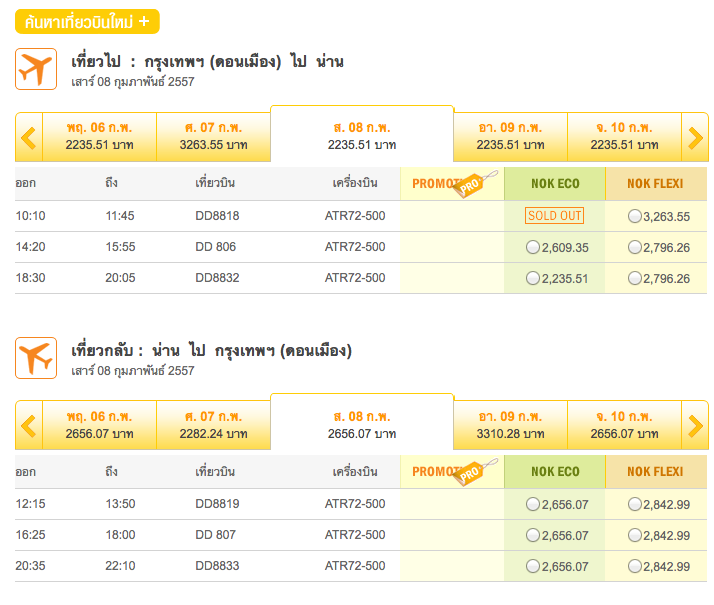This screenshot has width=714, height=605.
Task: Click the outbound flight airplane icon
Action: click(36, 69)
